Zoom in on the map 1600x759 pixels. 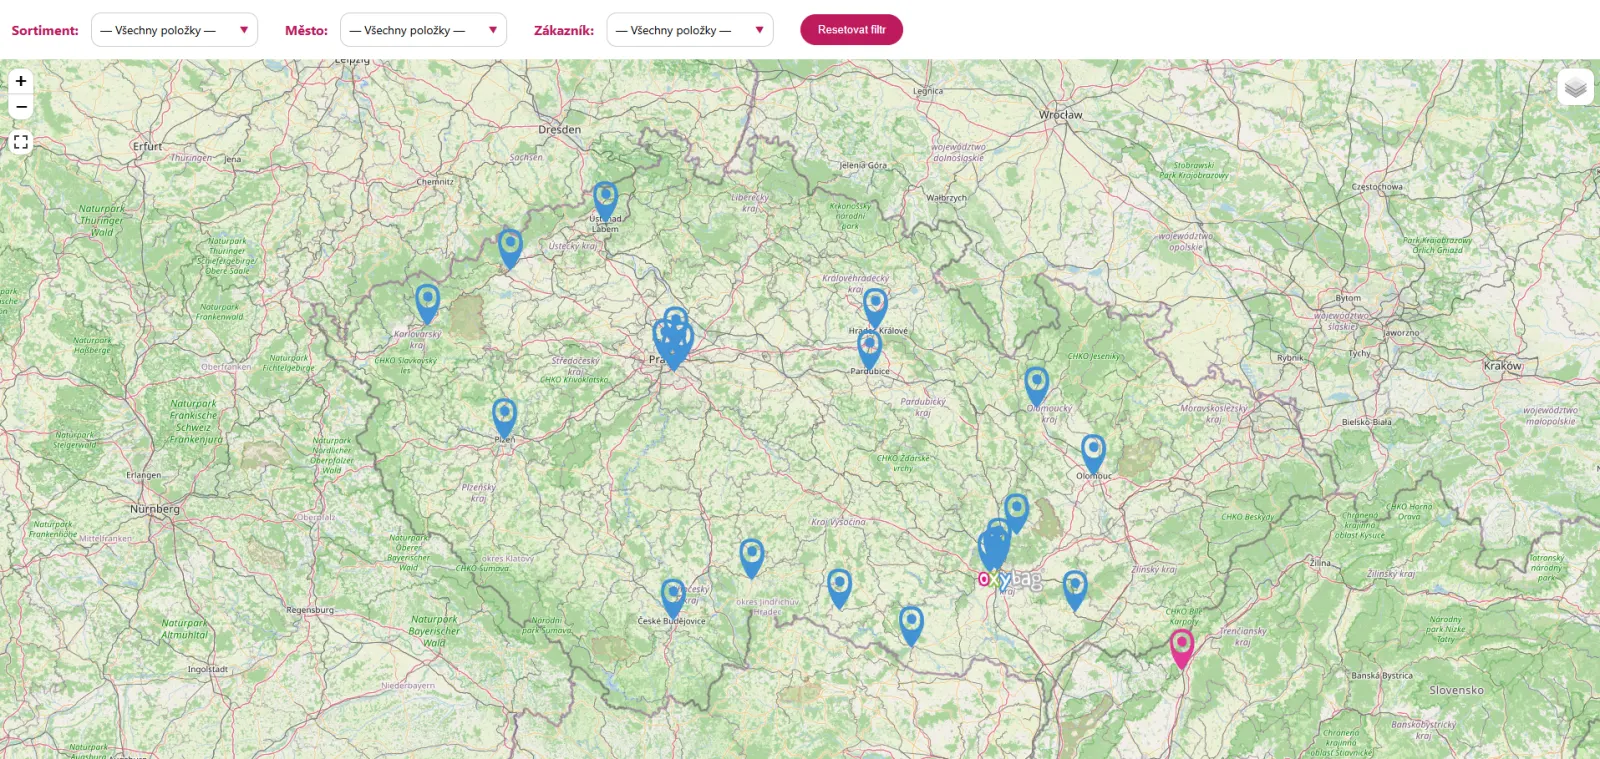point(21,81)
